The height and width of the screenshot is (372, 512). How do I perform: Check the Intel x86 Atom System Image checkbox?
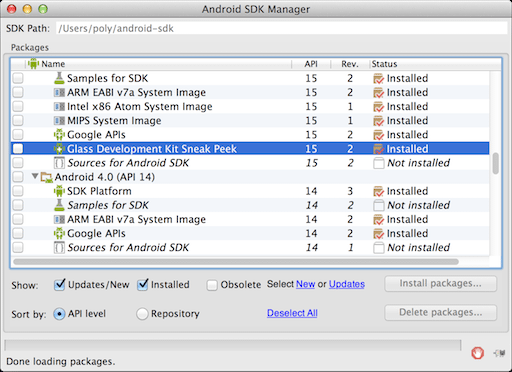(18, 106)
